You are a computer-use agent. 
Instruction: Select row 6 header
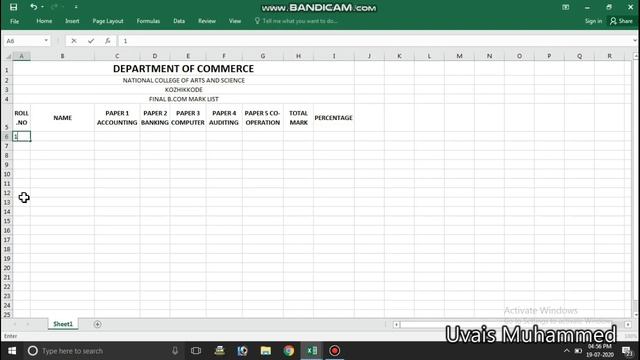[7, 137]
